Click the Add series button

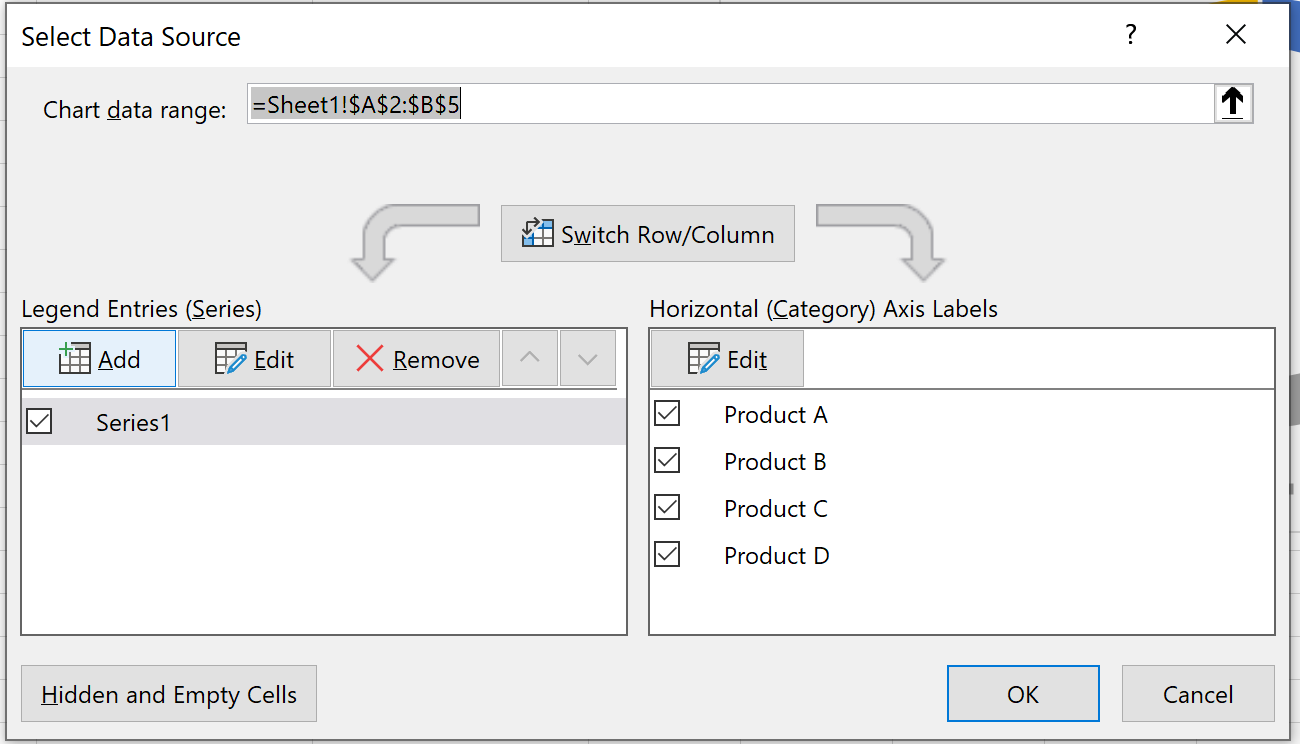[99, 359]
